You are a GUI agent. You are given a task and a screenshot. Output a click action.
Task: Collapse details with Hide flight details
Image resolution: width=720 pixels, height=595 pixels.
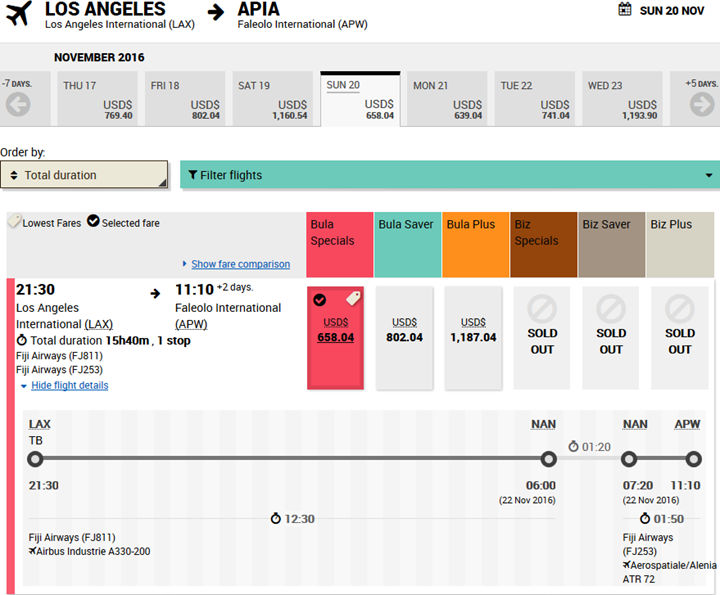(69, 385)
